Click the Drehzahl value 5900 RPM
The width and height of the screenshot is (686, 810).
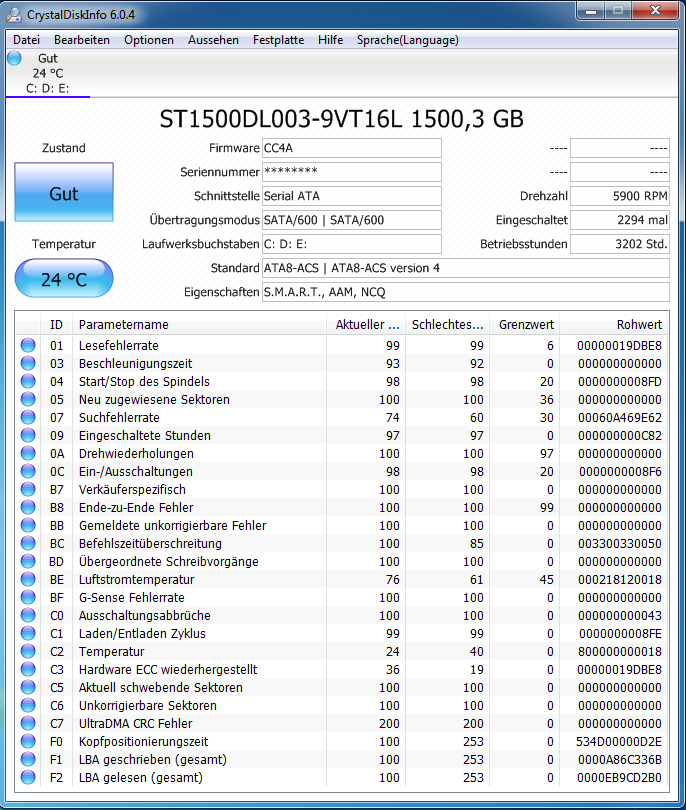click(620, 196)
